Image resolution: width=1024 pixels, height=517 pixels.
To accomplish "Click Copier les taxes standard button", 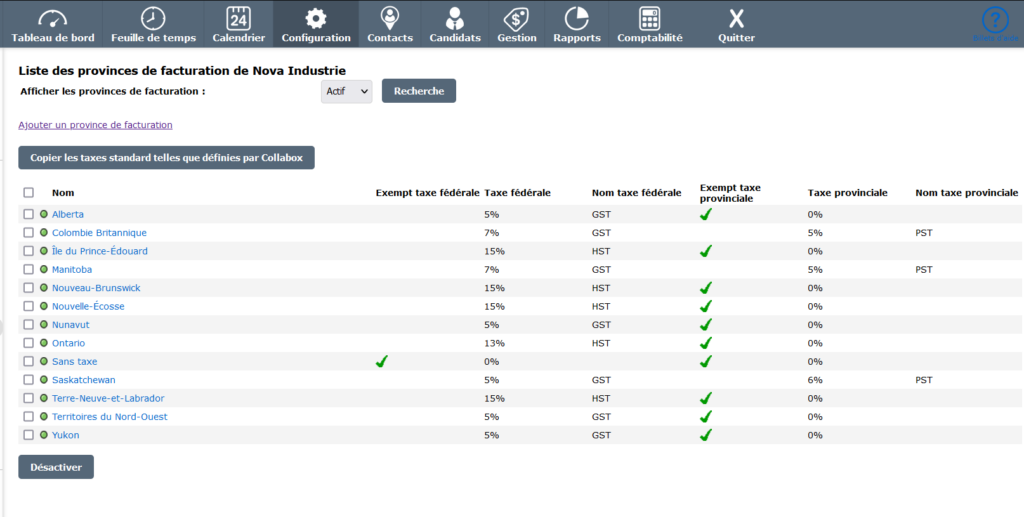I will pyautogui.click(x=166, y=158).
